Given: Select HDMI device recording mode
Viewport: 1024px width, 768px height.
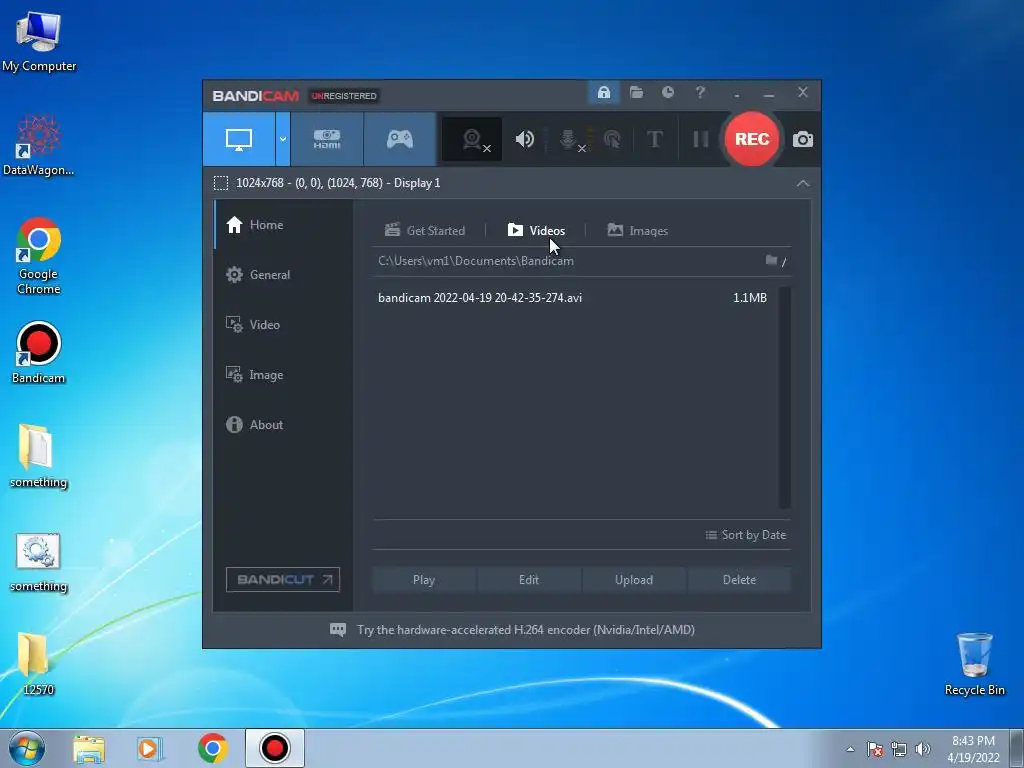Looking at the screenshot, I should tap(327, 139).
